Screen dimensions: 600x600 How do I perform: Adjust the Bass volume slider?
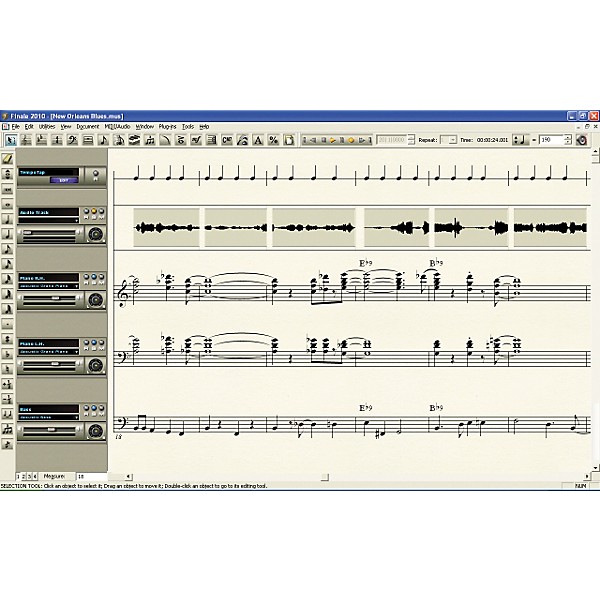50,430
